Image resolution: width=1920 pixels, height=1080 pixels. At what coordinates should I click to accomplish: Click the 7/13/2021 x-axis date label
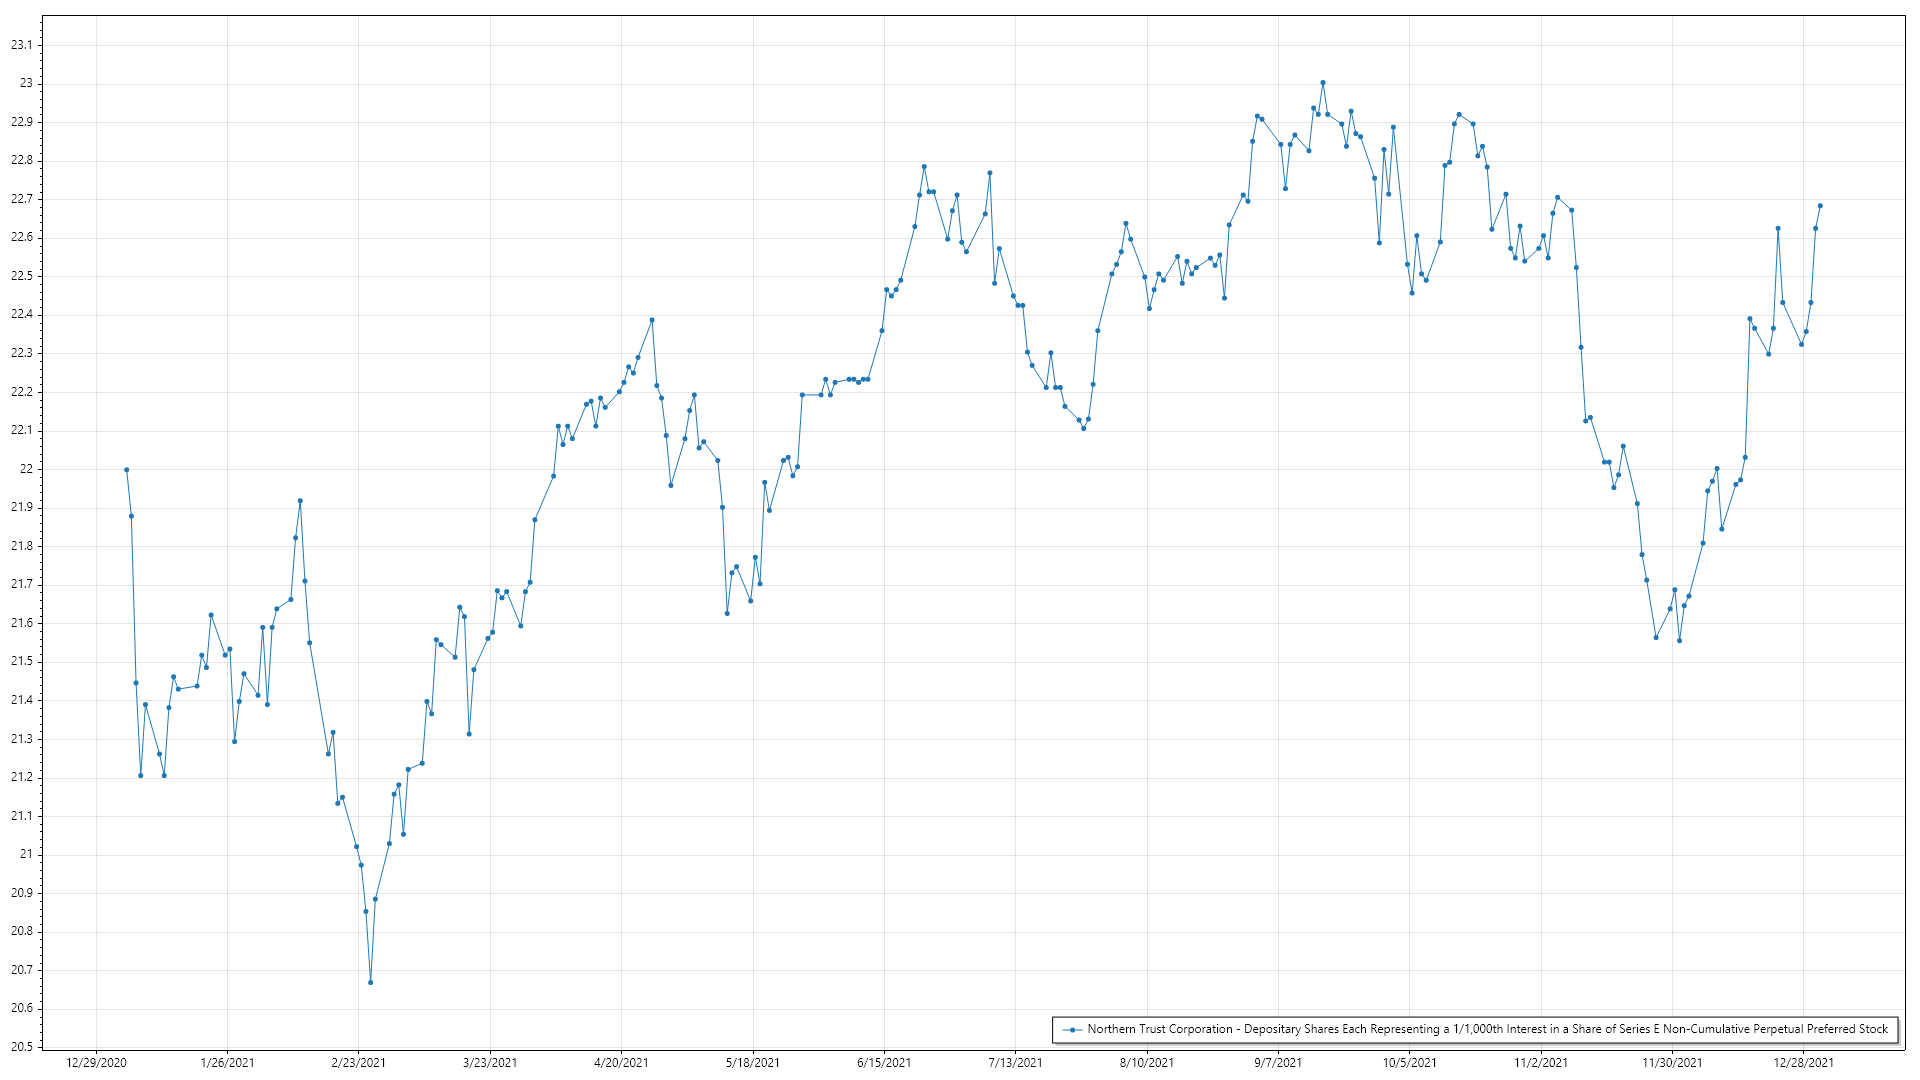(x=1015, y=1063)
